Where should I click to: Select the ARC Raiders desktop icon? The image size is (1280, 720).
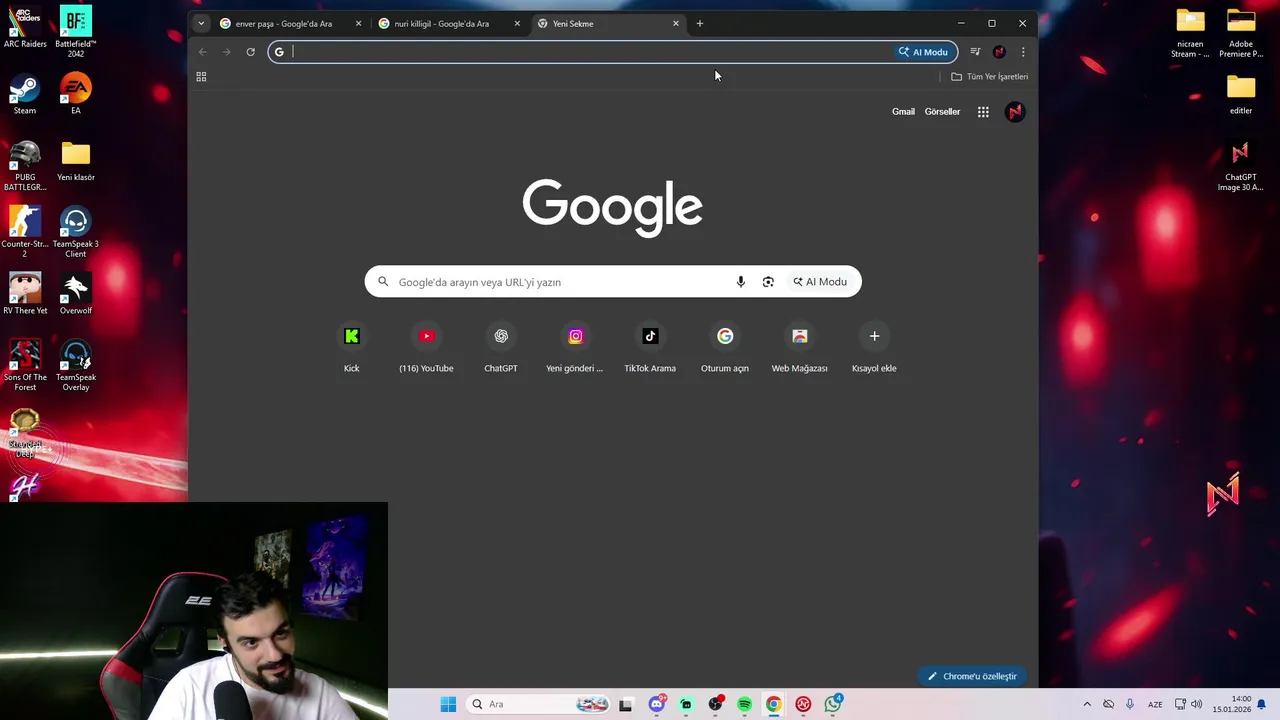25,27
